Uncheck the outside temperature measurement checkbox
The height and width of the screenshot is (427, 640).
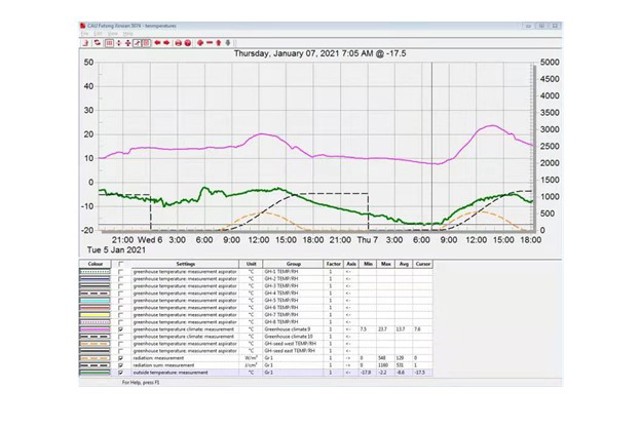121,373
